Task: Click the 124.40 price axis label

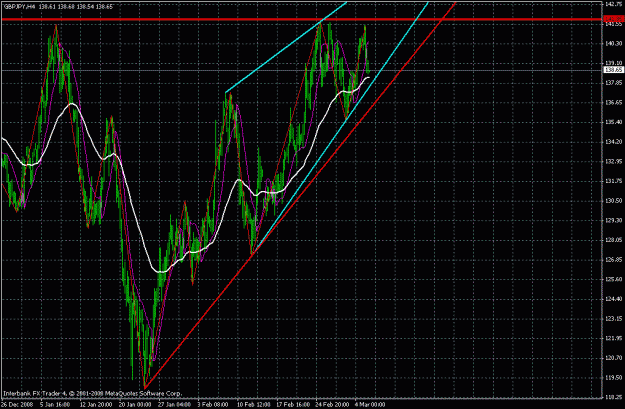Action: tap(614, 299)
